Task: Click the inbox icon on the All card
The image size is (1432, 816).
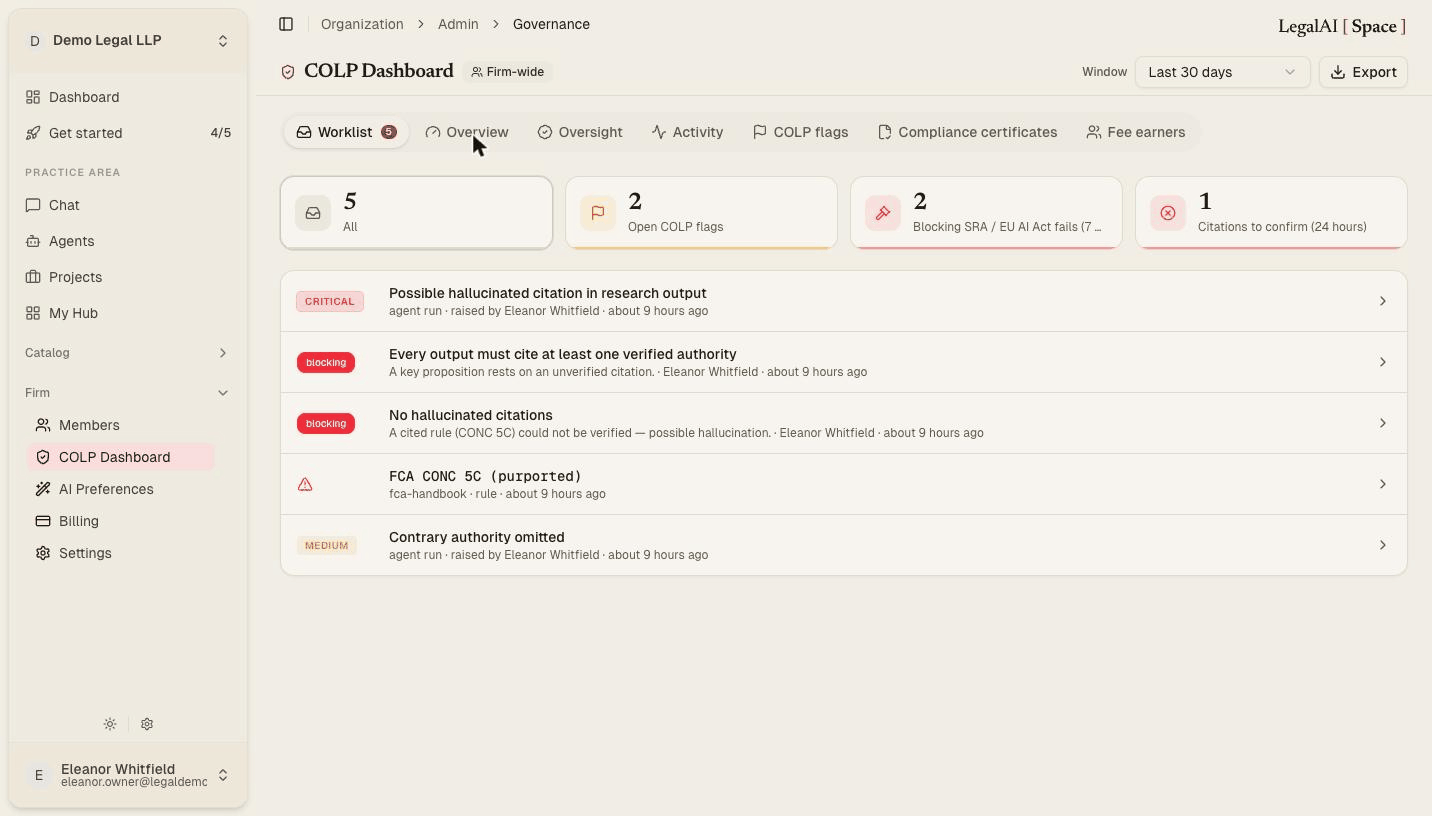Action: tap(313, 213)
